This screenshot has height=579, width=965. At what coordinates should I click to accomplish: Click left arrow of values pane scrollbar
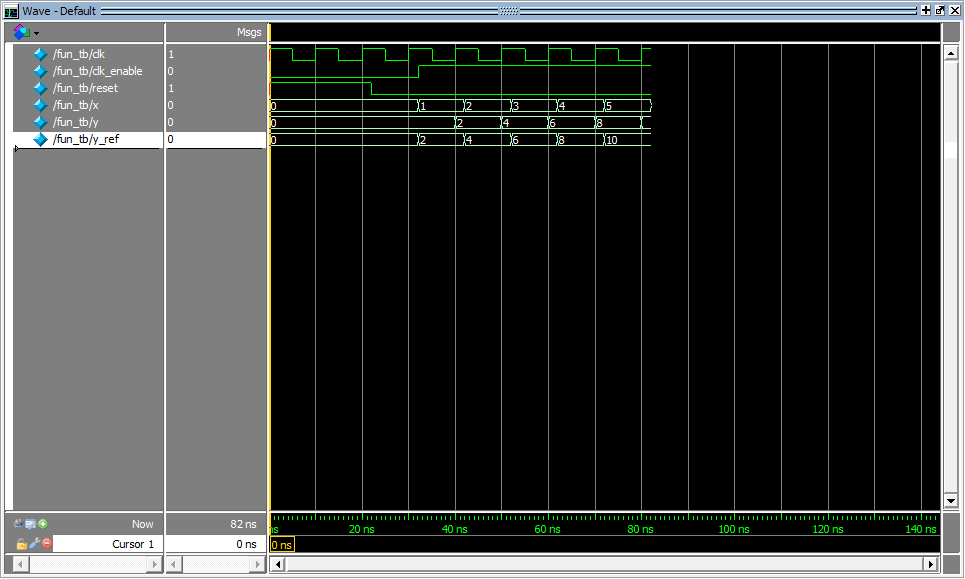174,564
